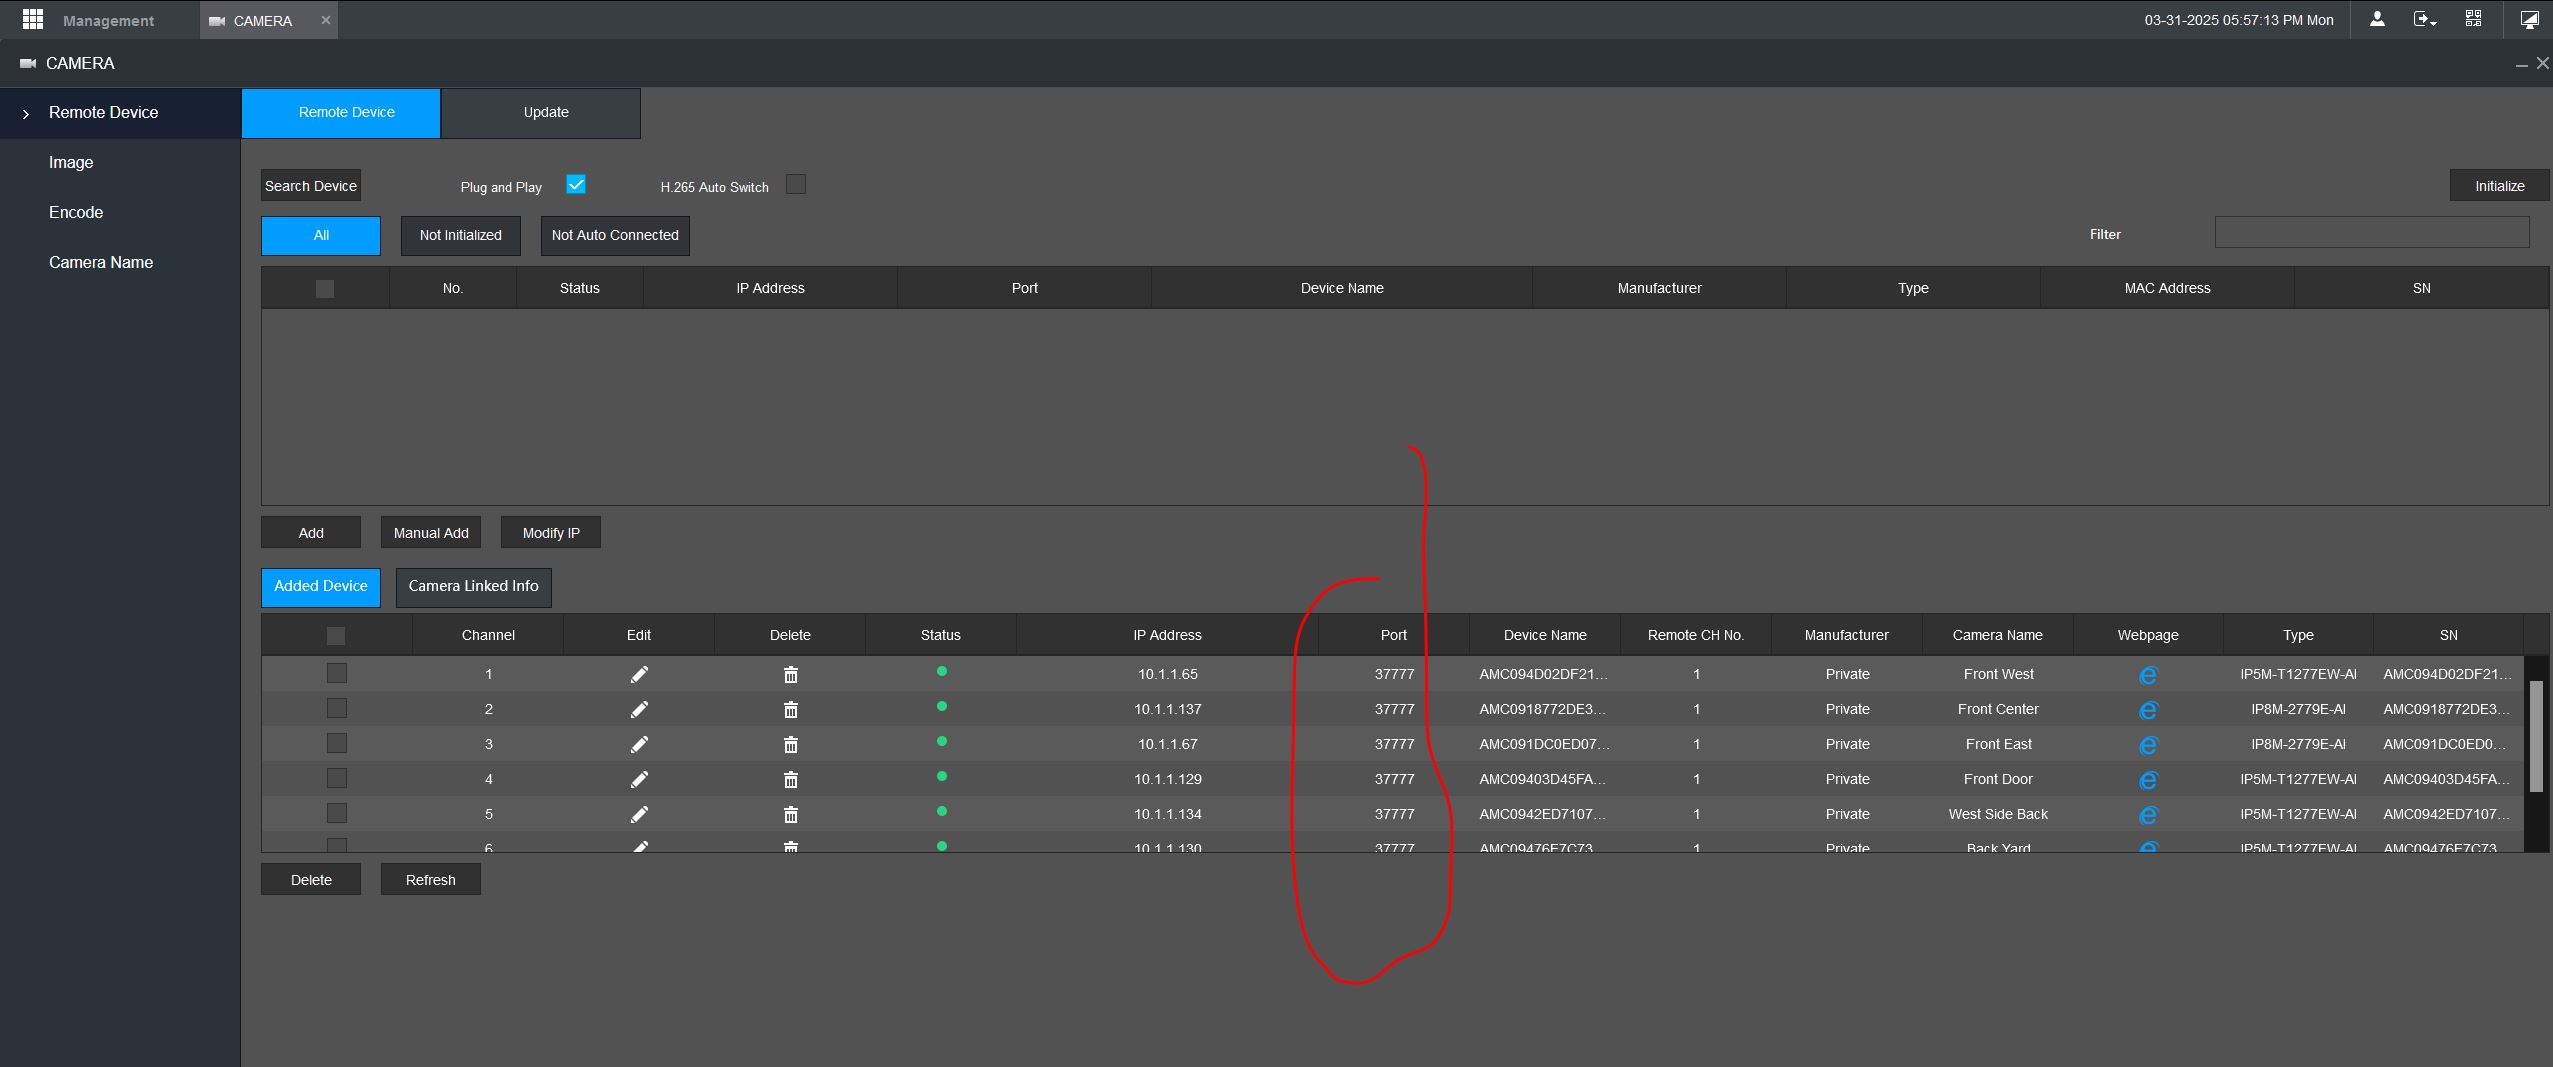Click the Search Device button
Viewport: 2553px width, 1067px height.
click(x=311, y=186)
